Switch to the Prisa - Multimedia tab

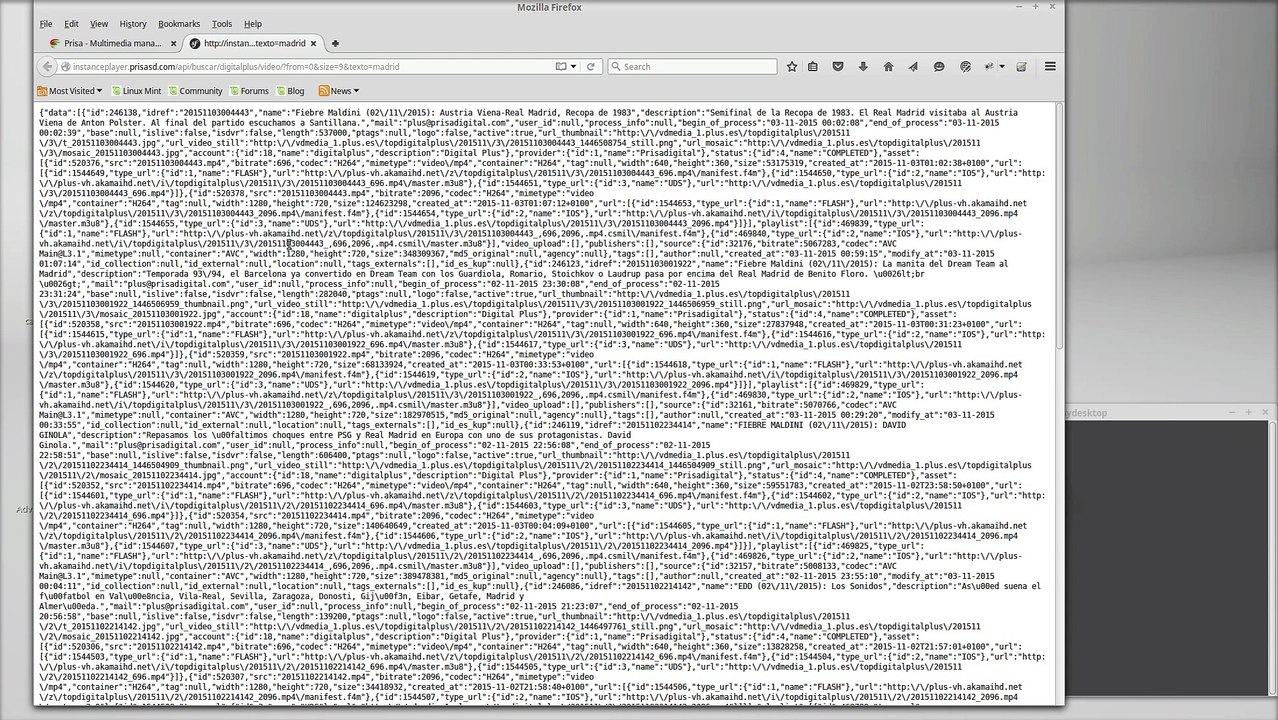(x=112, y=44)
